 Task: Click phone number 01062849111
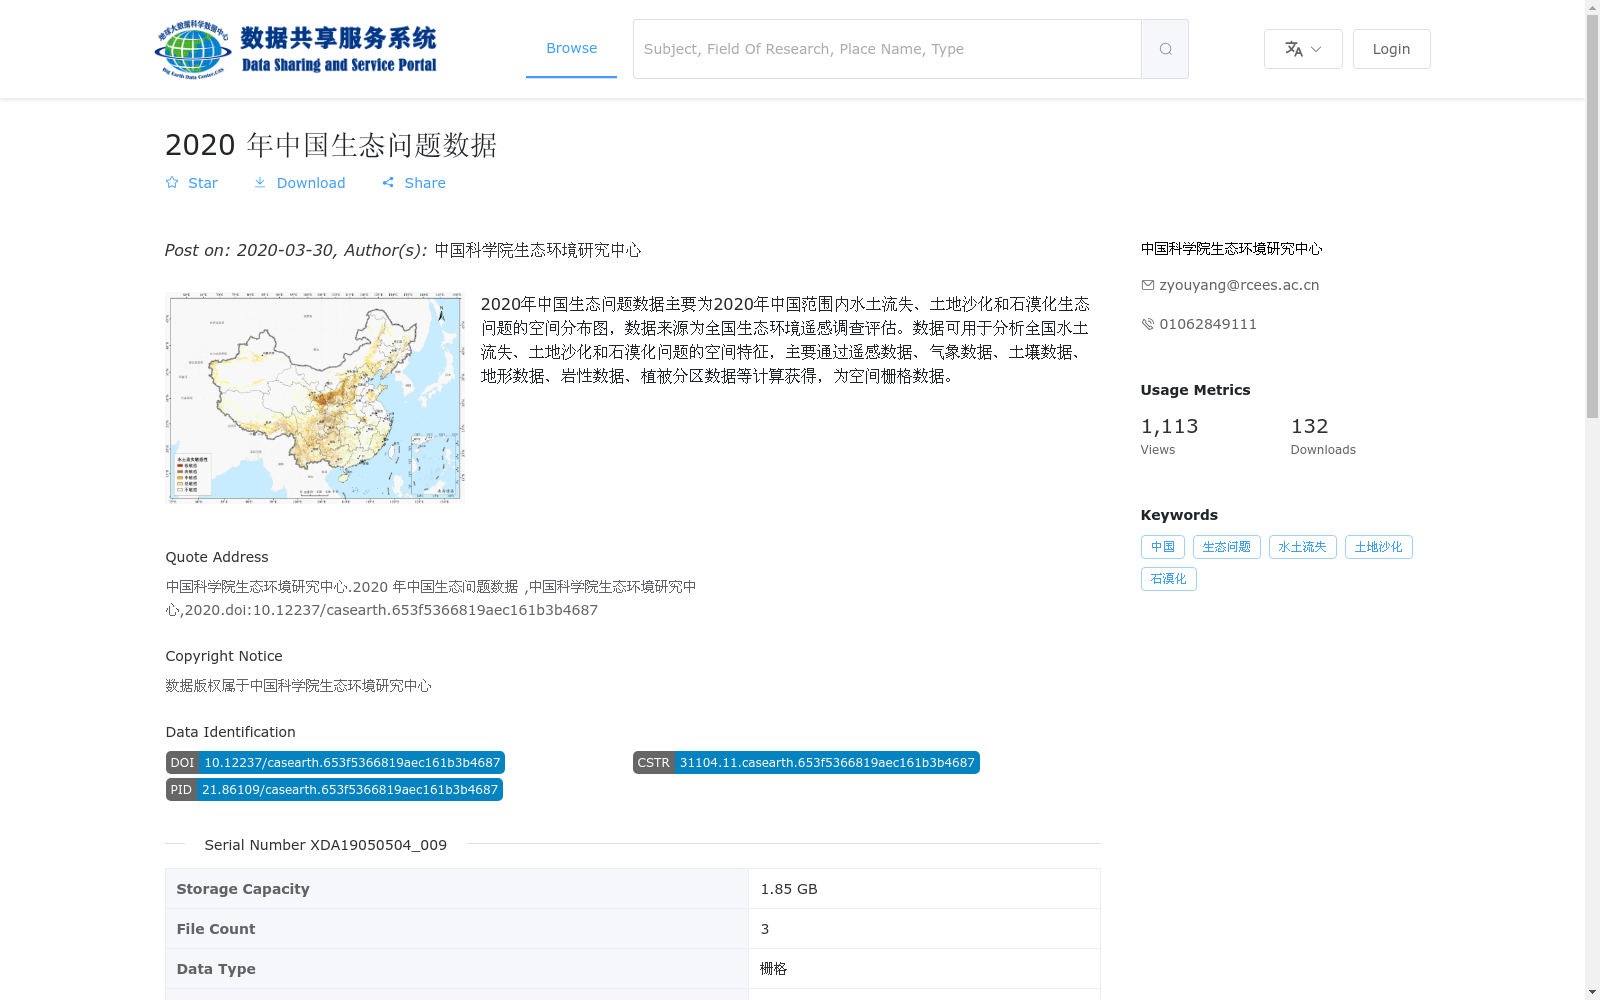(1208, 324)
